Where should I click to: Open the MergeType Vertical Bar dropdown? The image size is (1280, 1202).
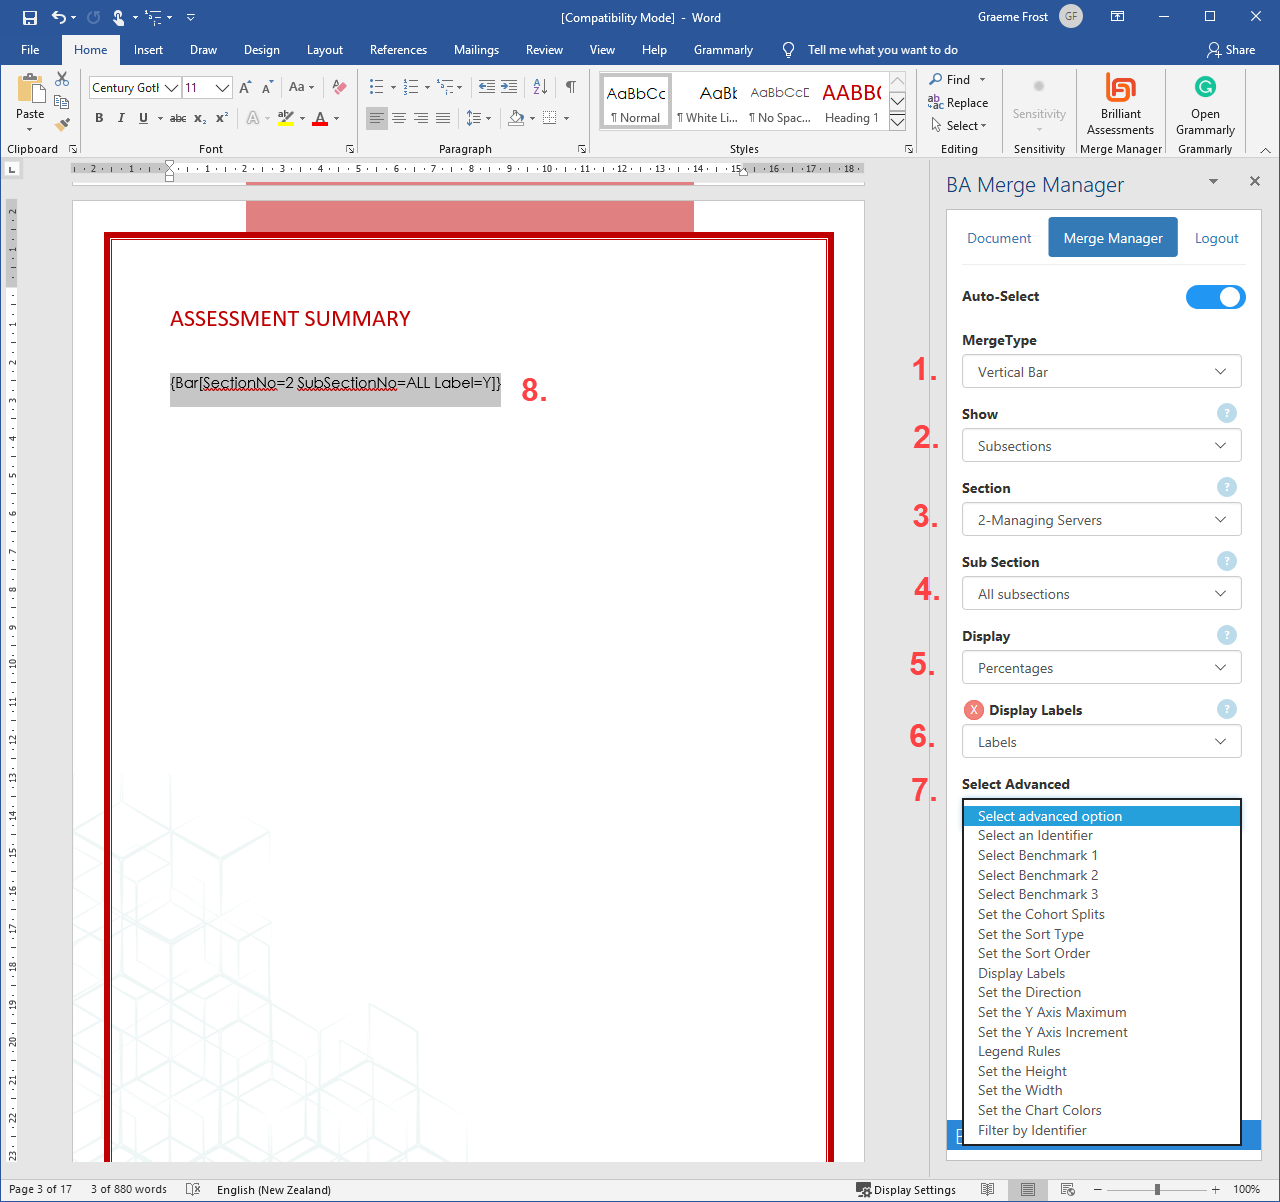[1101, 372]
